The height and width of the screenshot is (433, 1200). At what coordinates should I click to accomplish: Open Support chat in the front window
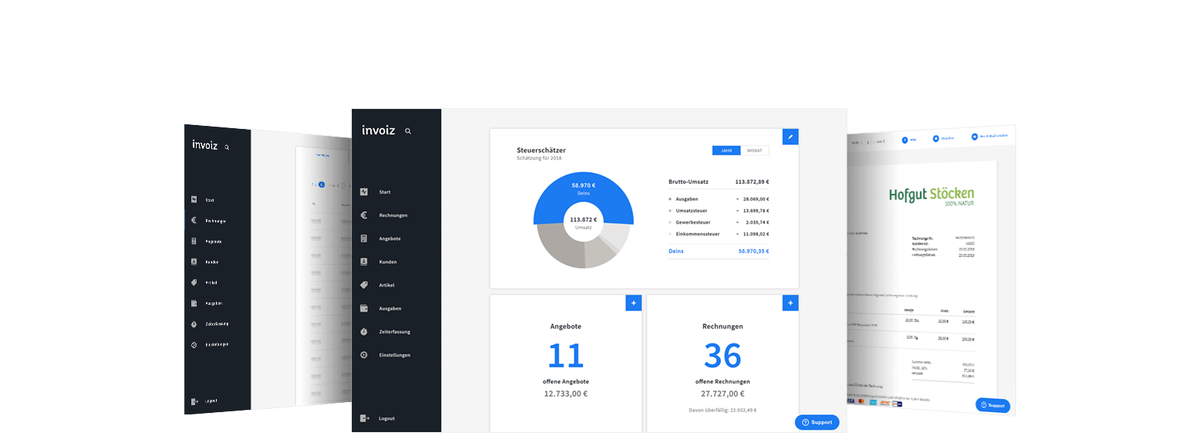click(817, 422)
